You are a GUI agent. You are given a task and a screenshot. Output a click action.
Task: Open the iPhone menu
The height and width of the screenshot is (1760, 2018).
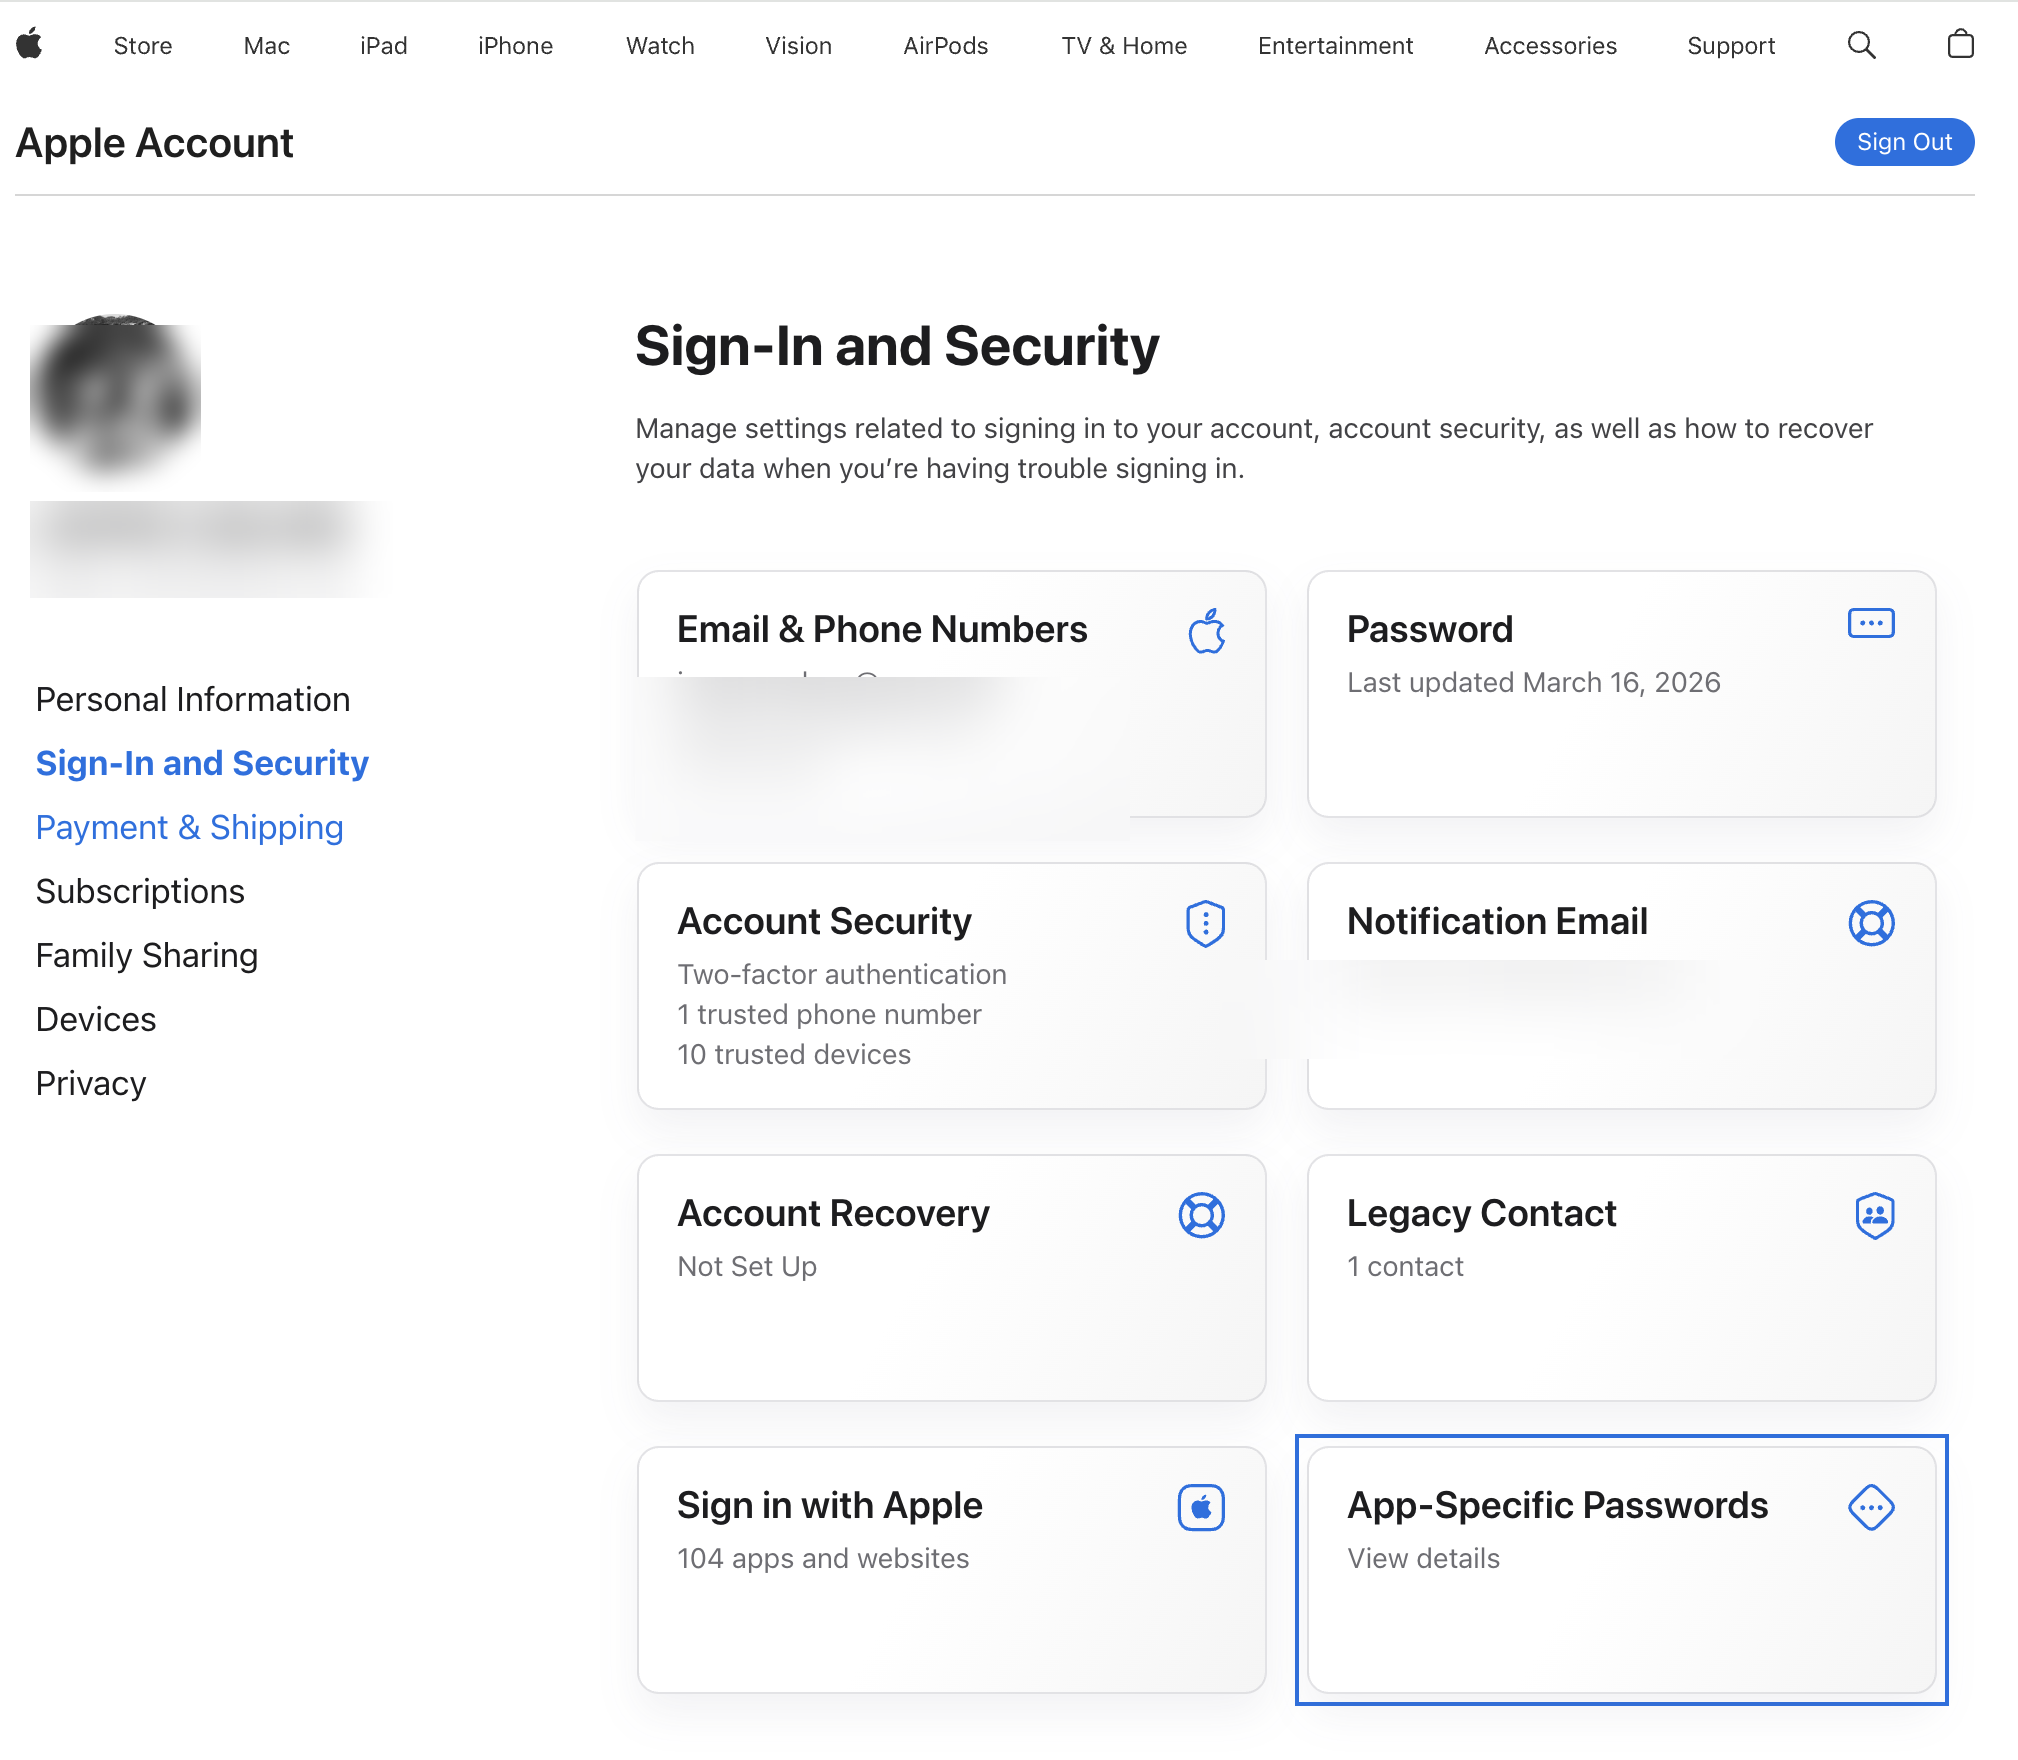pos(516,46)
